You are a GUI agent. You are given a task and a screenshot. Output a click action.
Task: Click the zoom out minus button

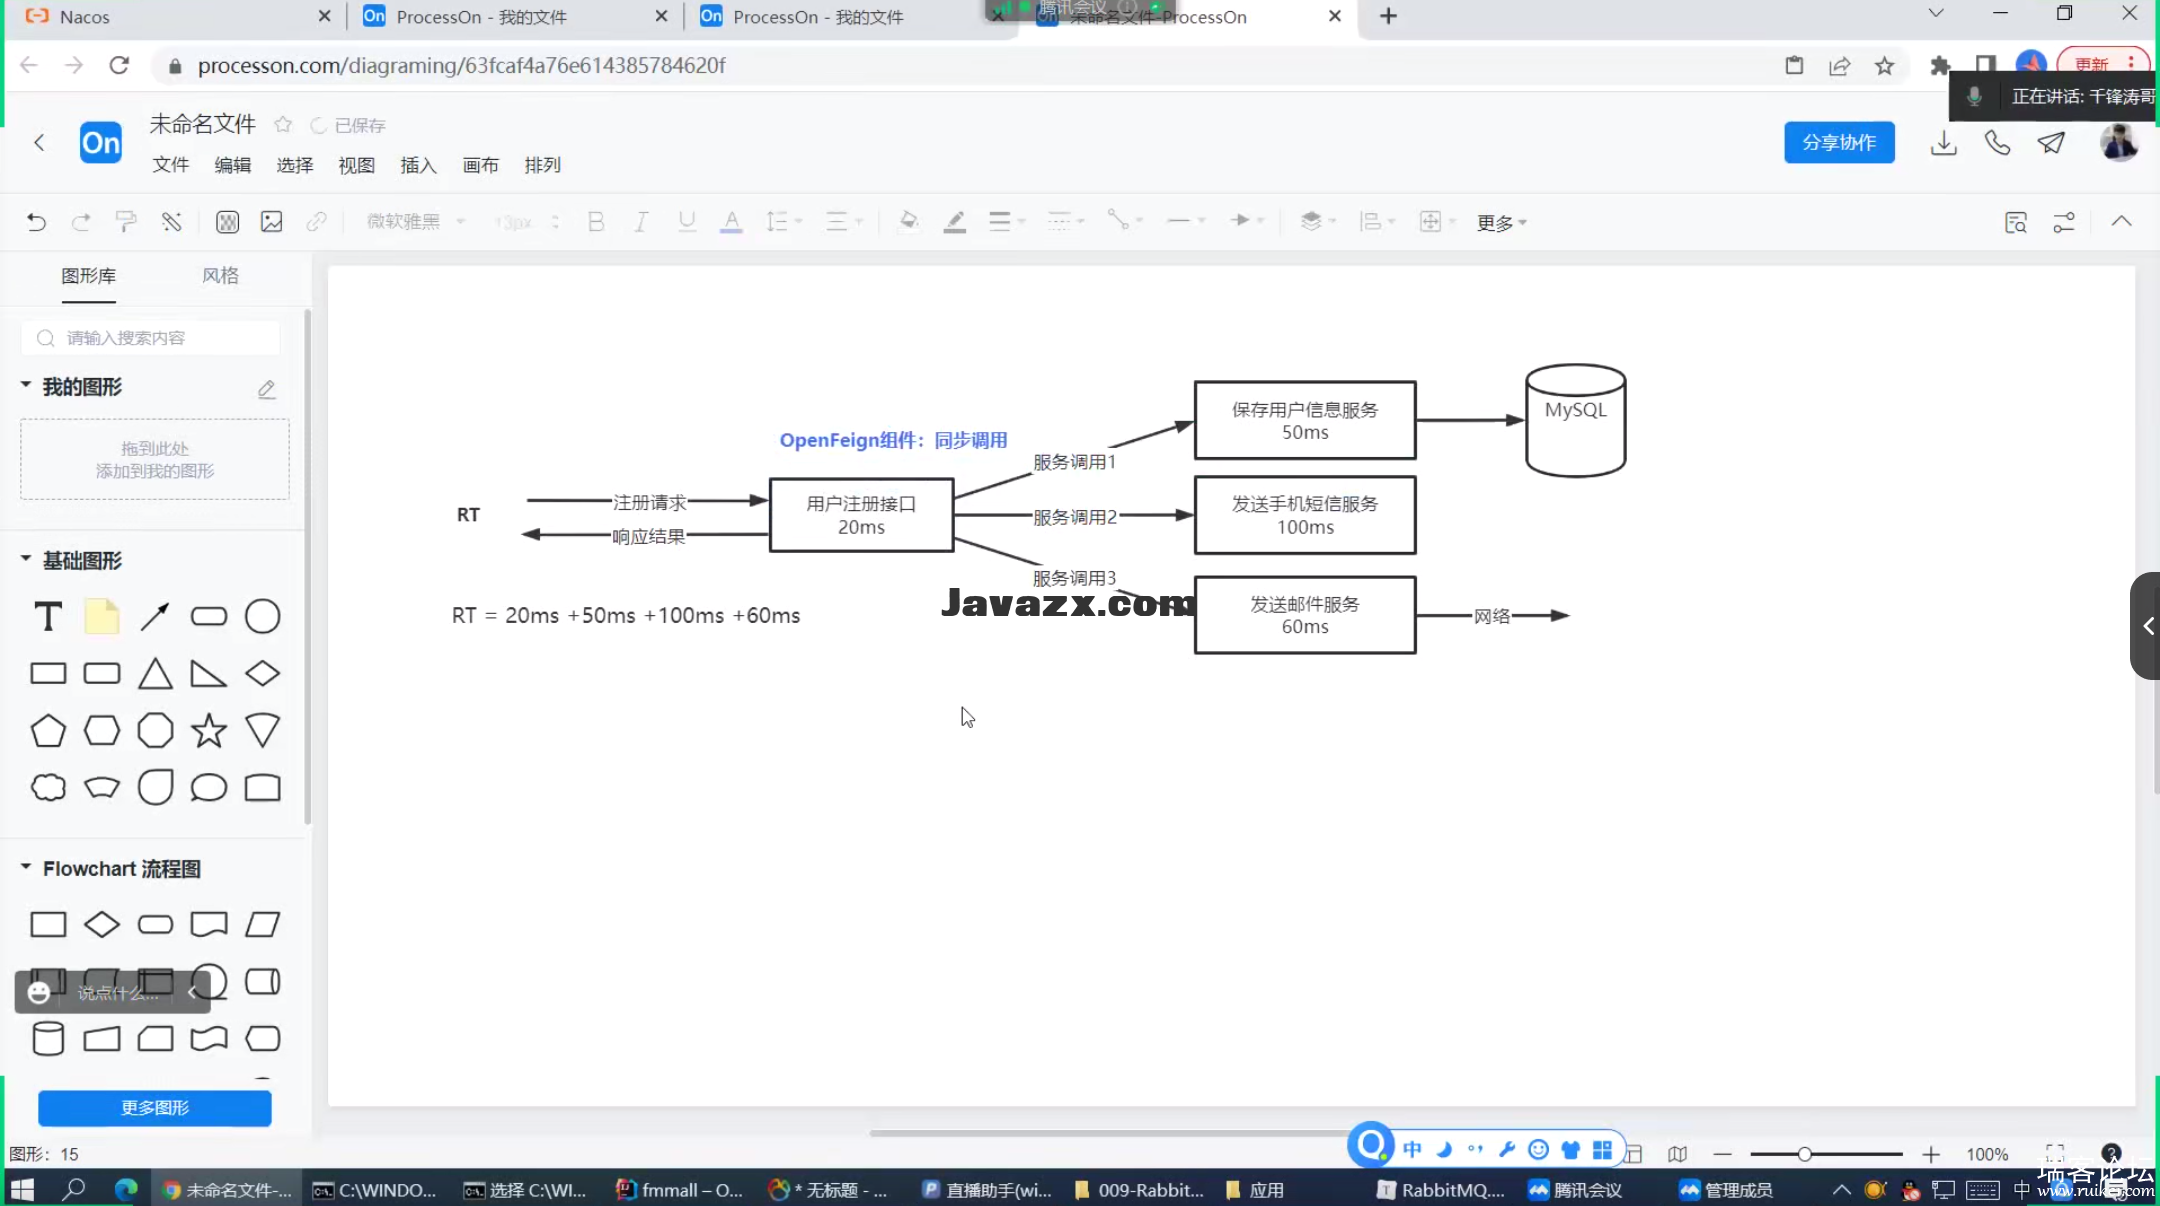[x=1722, y=1154]
